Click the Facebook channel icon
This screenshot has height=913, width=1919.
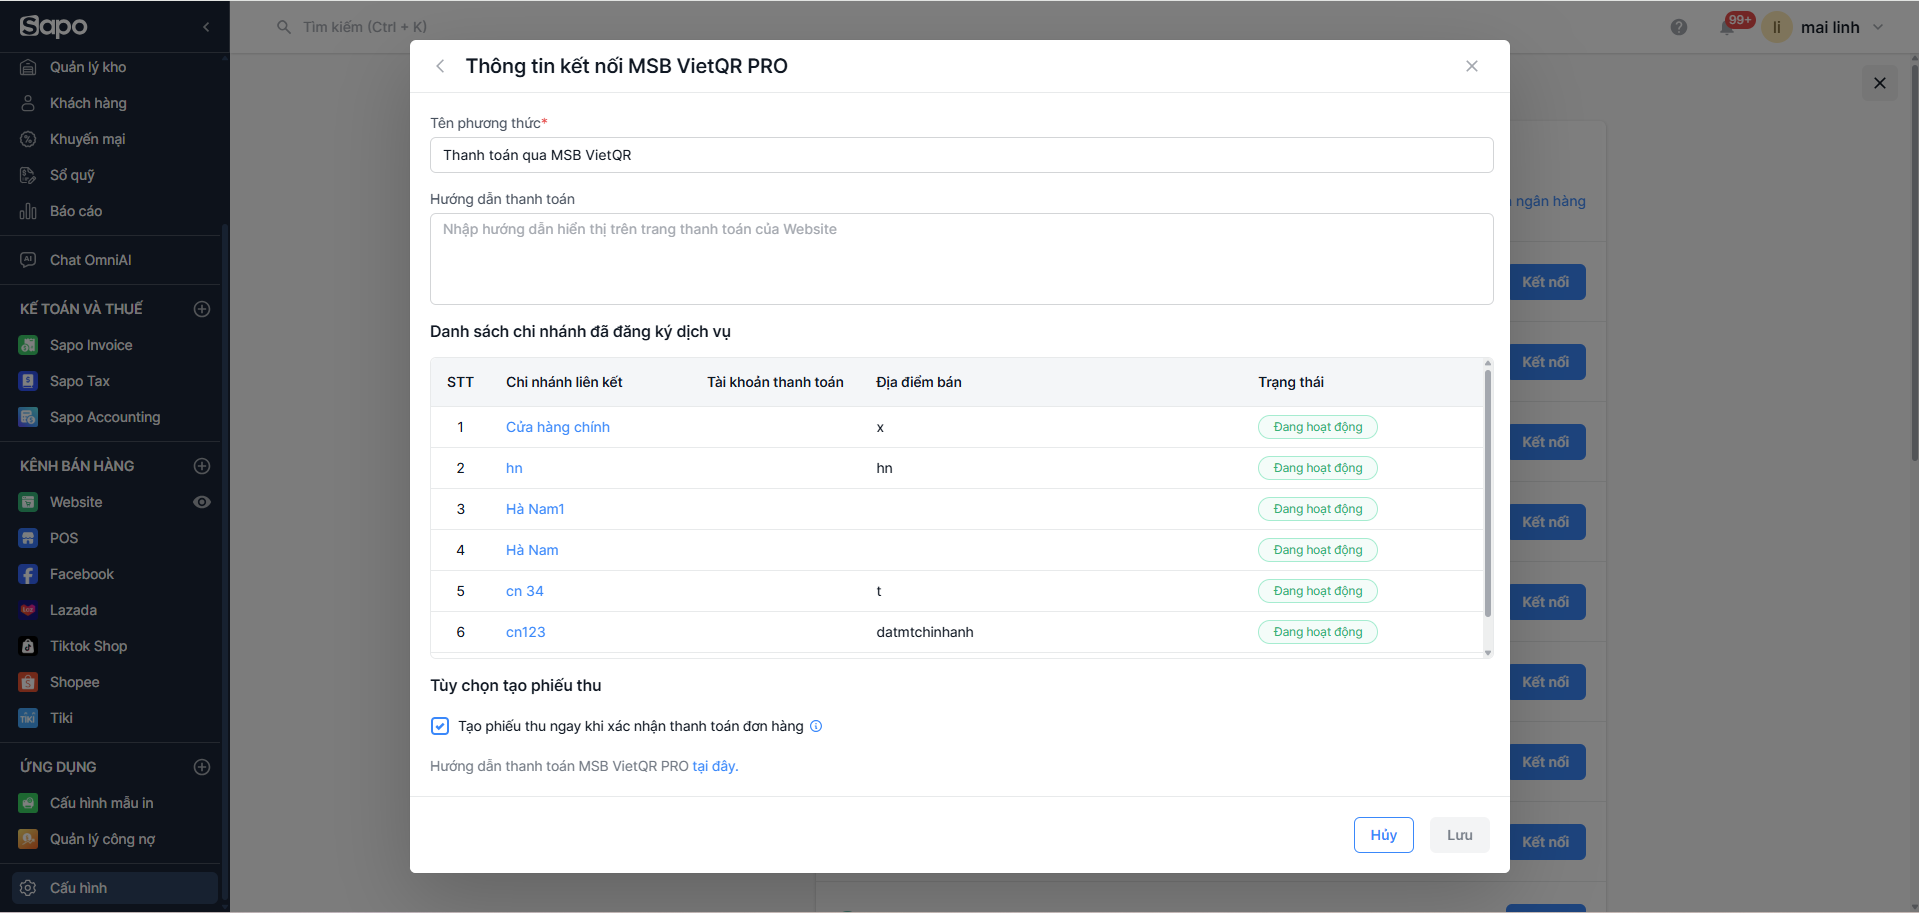[28, 574]
